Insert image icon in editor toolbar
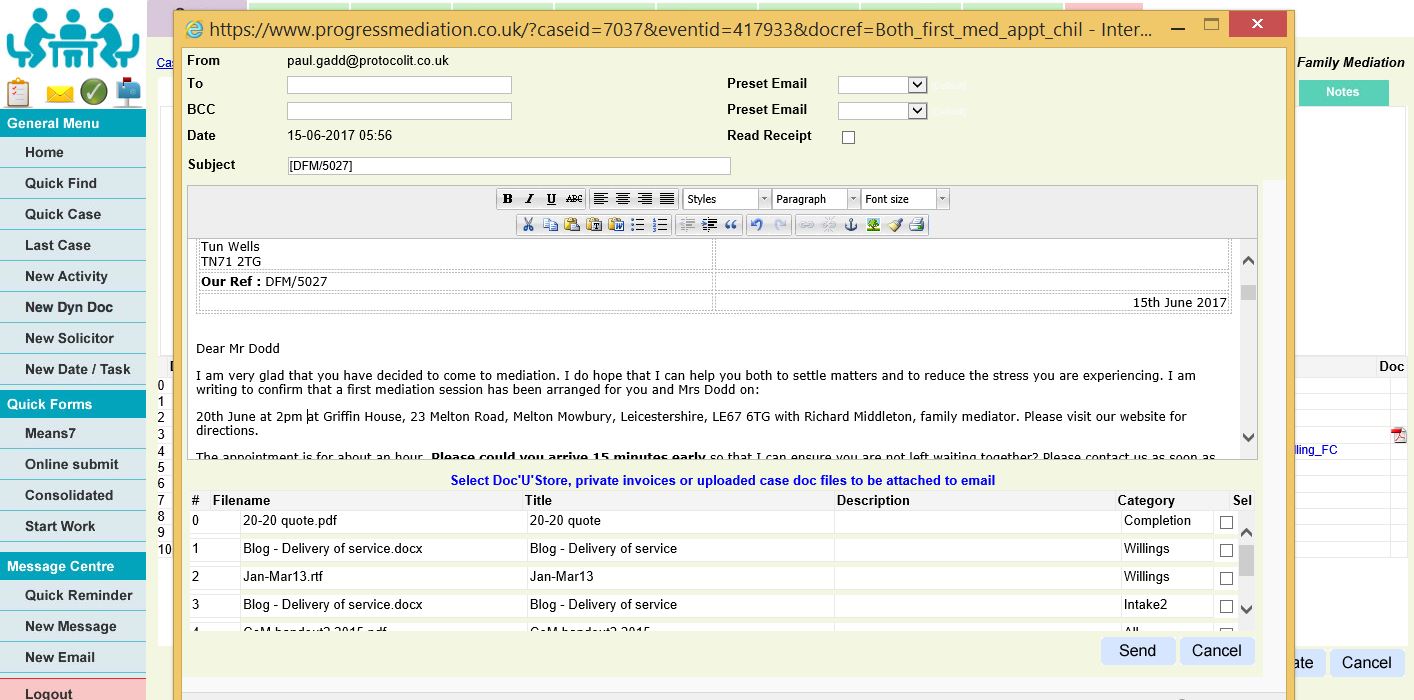The height and width of the screenshot is (700, 1414). click(873, 225)
